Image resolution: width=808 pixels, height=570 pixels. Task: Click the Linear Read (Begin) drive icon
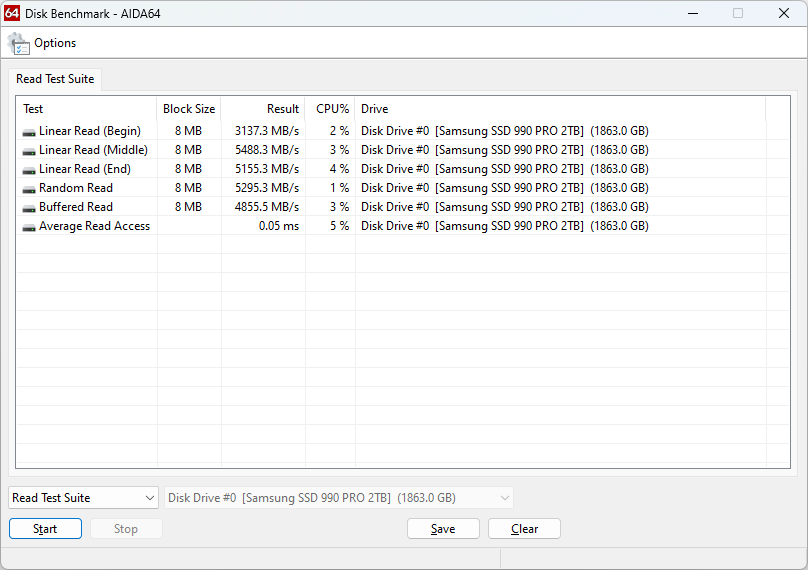pyautogui.click(x=29, y=131)
